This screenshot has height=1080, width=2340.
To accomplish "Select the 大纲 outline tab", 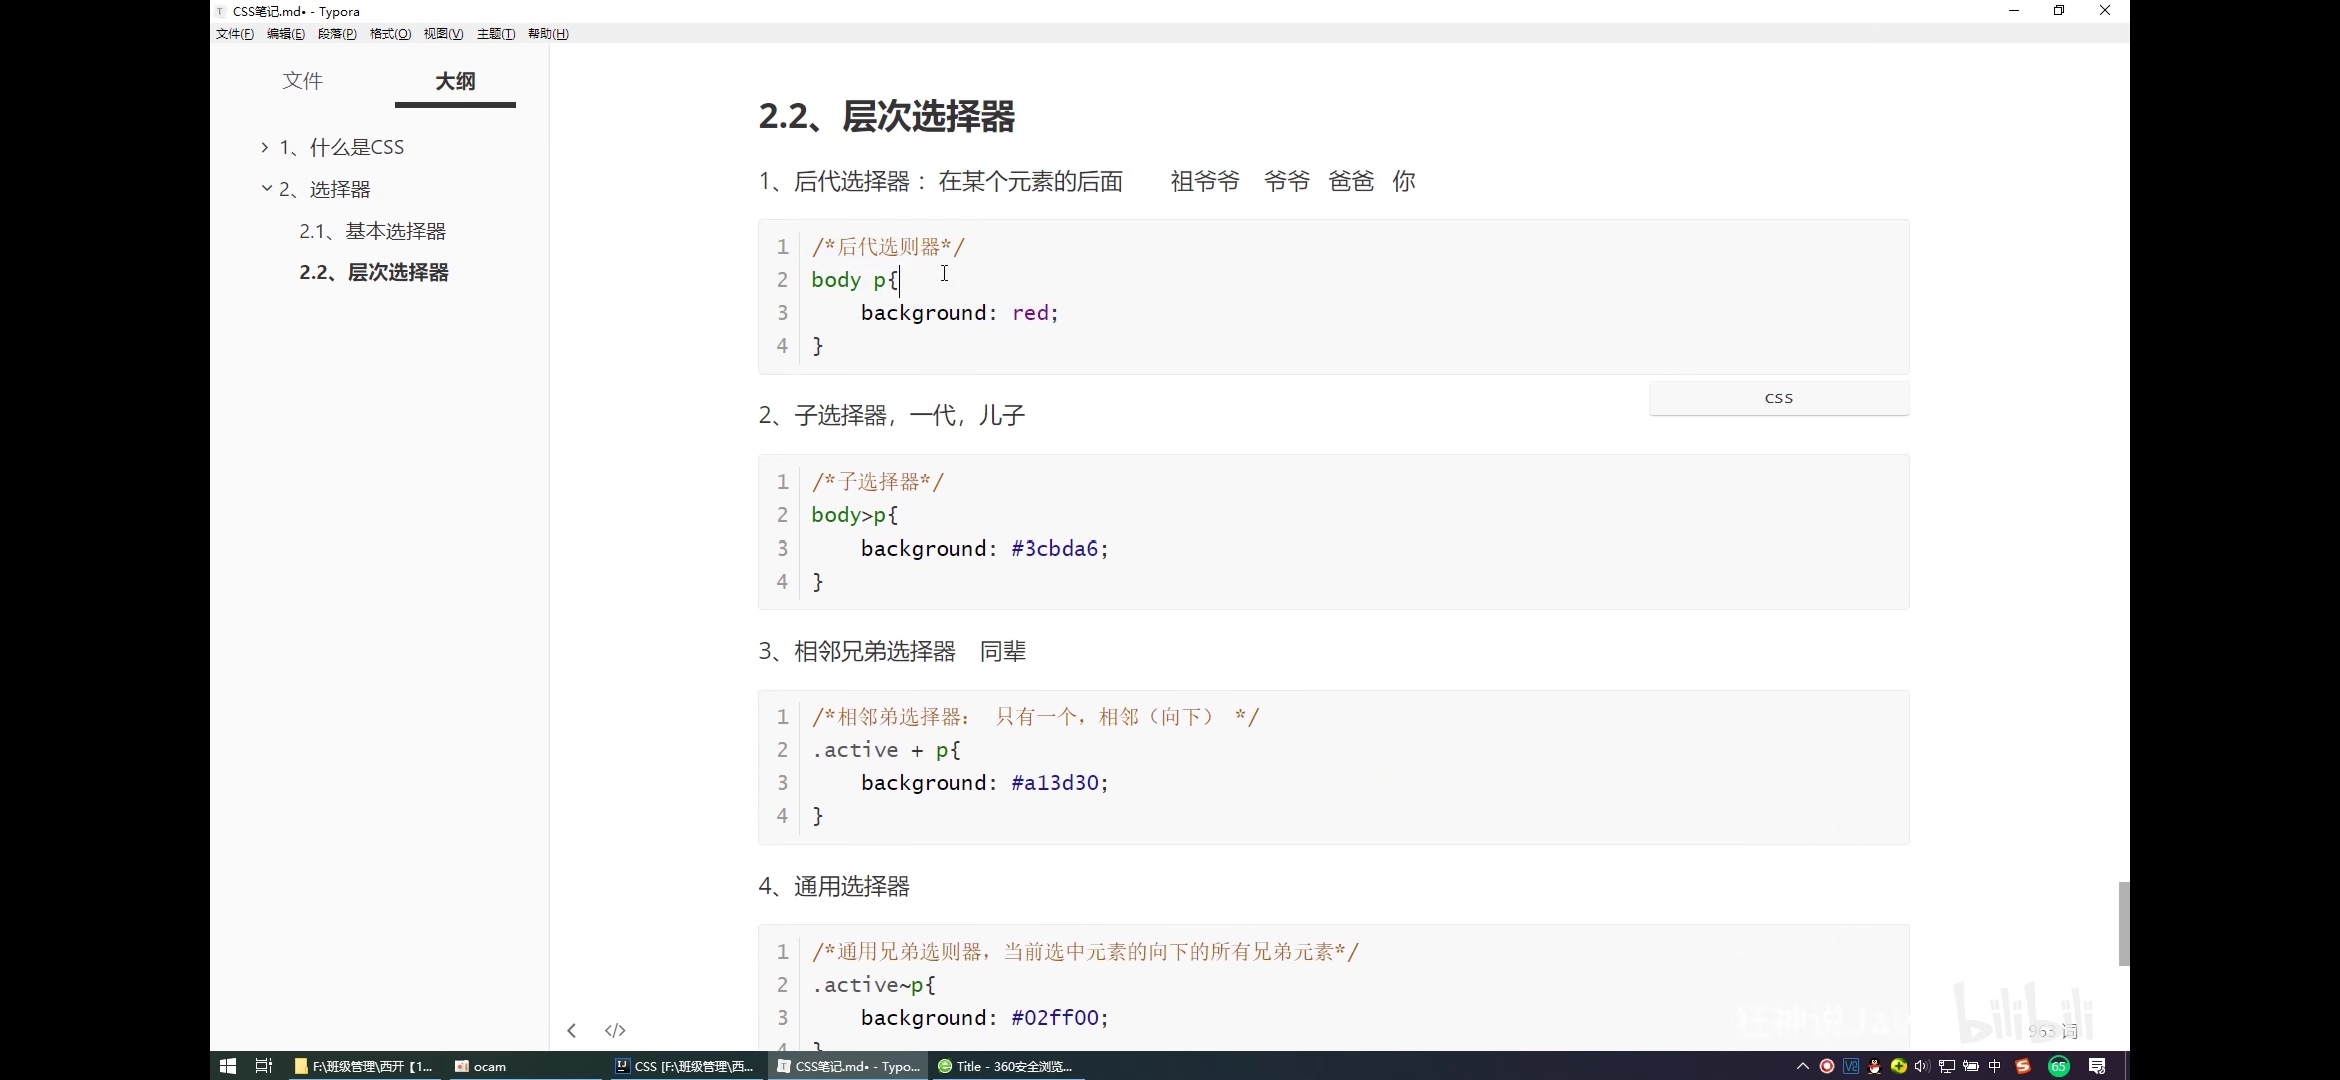I will pos(455,81).
